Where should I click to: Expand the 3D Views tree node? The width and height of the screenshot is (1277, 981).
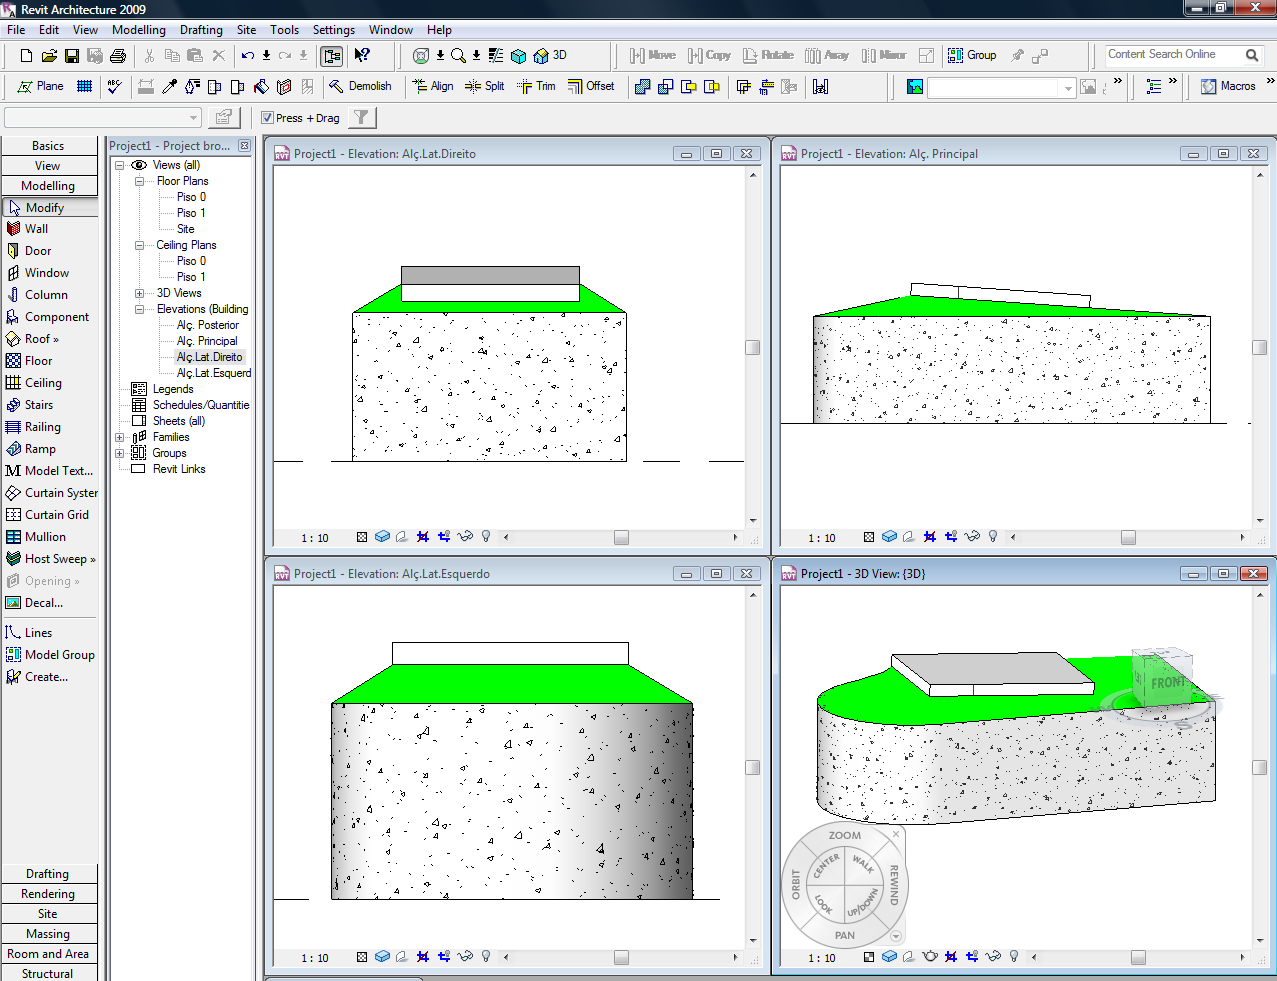tap(140, 293)
